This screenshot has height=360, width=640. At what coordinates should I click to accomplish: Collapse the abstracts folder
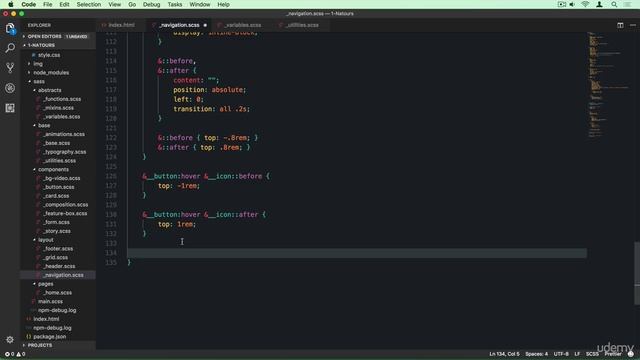49,90
